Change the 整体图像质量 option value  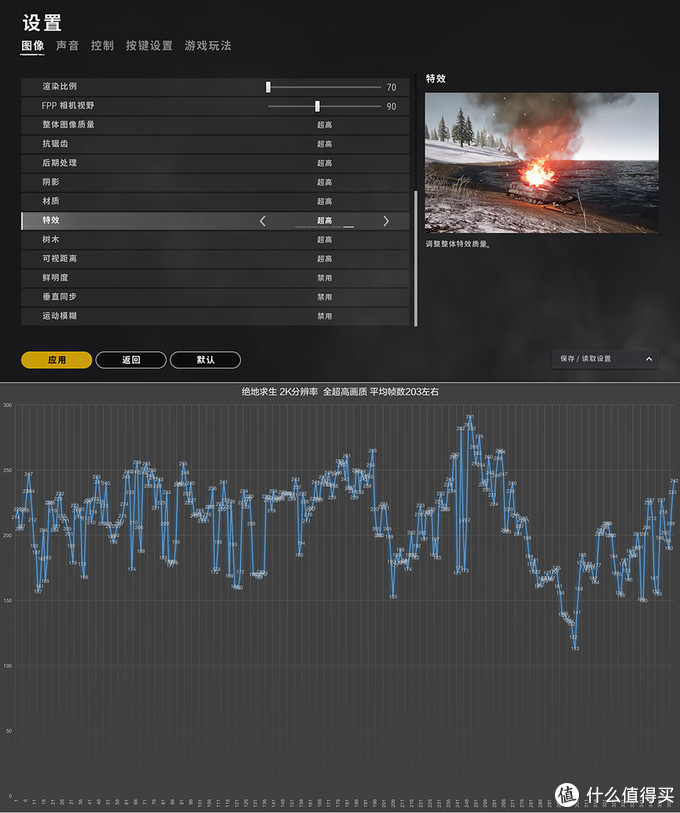[324, 125]
